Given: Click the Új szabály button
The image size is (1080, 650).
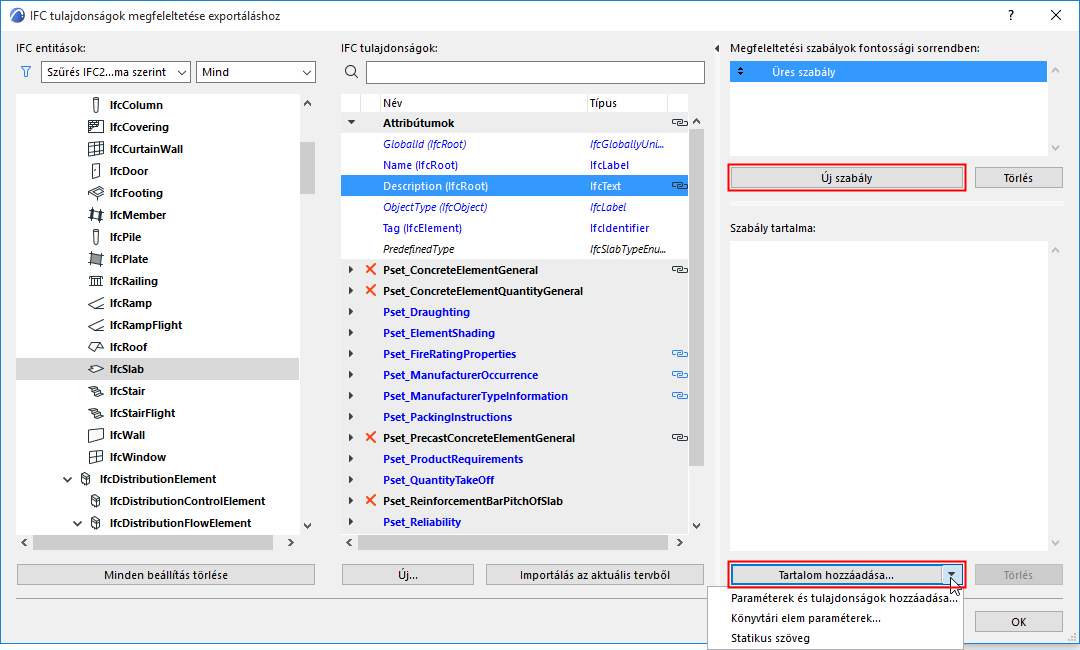Looking at the screenshot, I should (847, 178).
